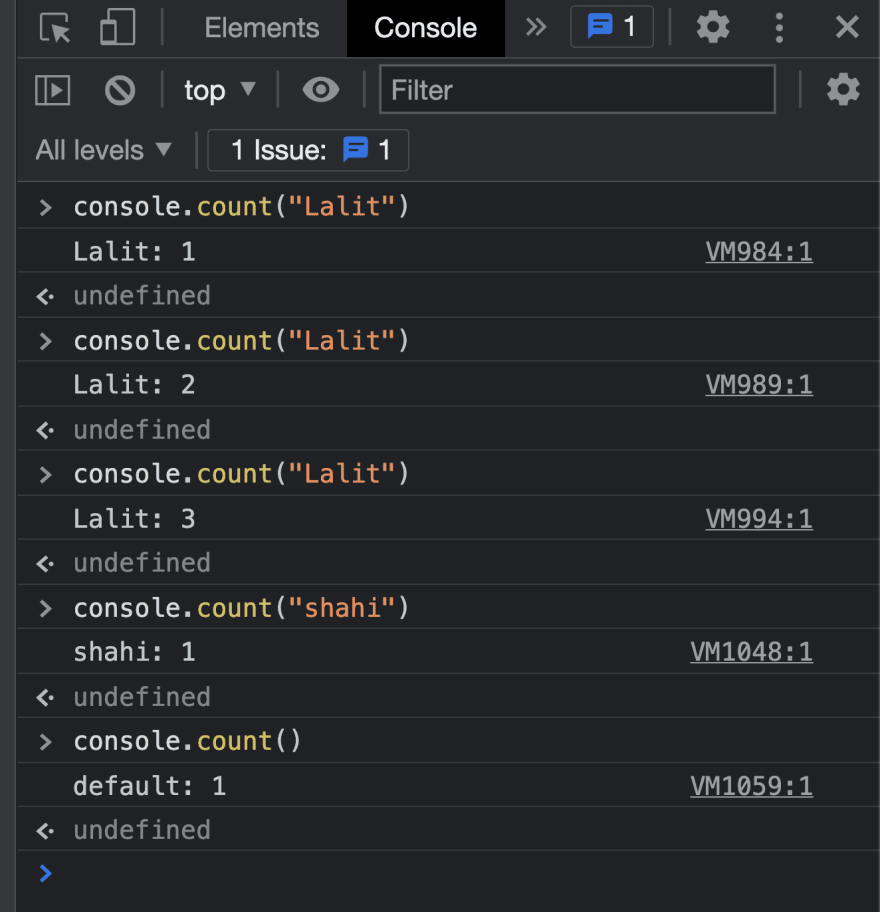
Task: Open the issues counter badge in top bar
Action: pos(611,27)
